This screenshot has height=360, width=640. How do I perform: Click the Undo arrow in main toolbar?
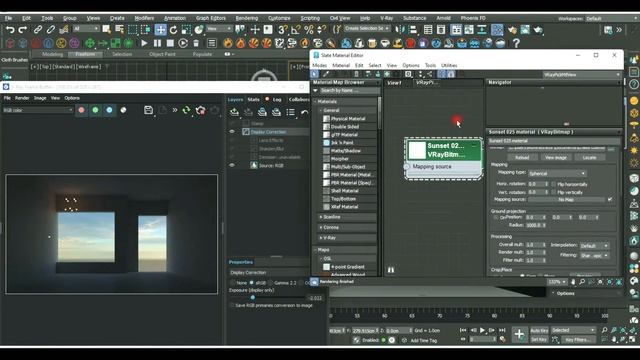point(10,29)
